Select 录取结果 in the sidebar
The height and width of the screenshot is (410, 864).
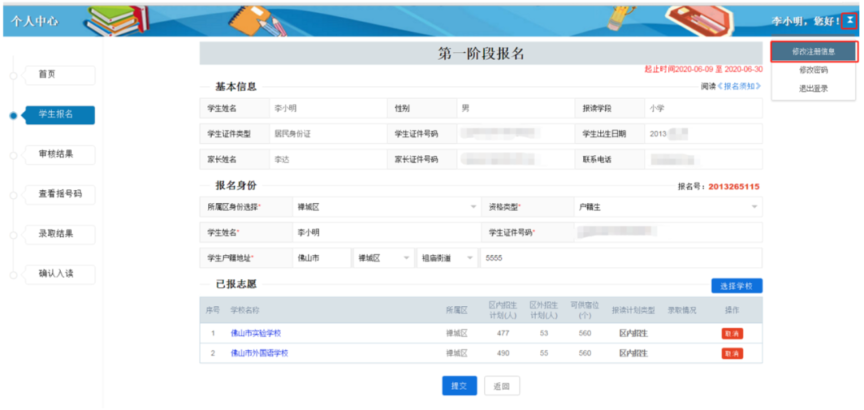[60, 234]
